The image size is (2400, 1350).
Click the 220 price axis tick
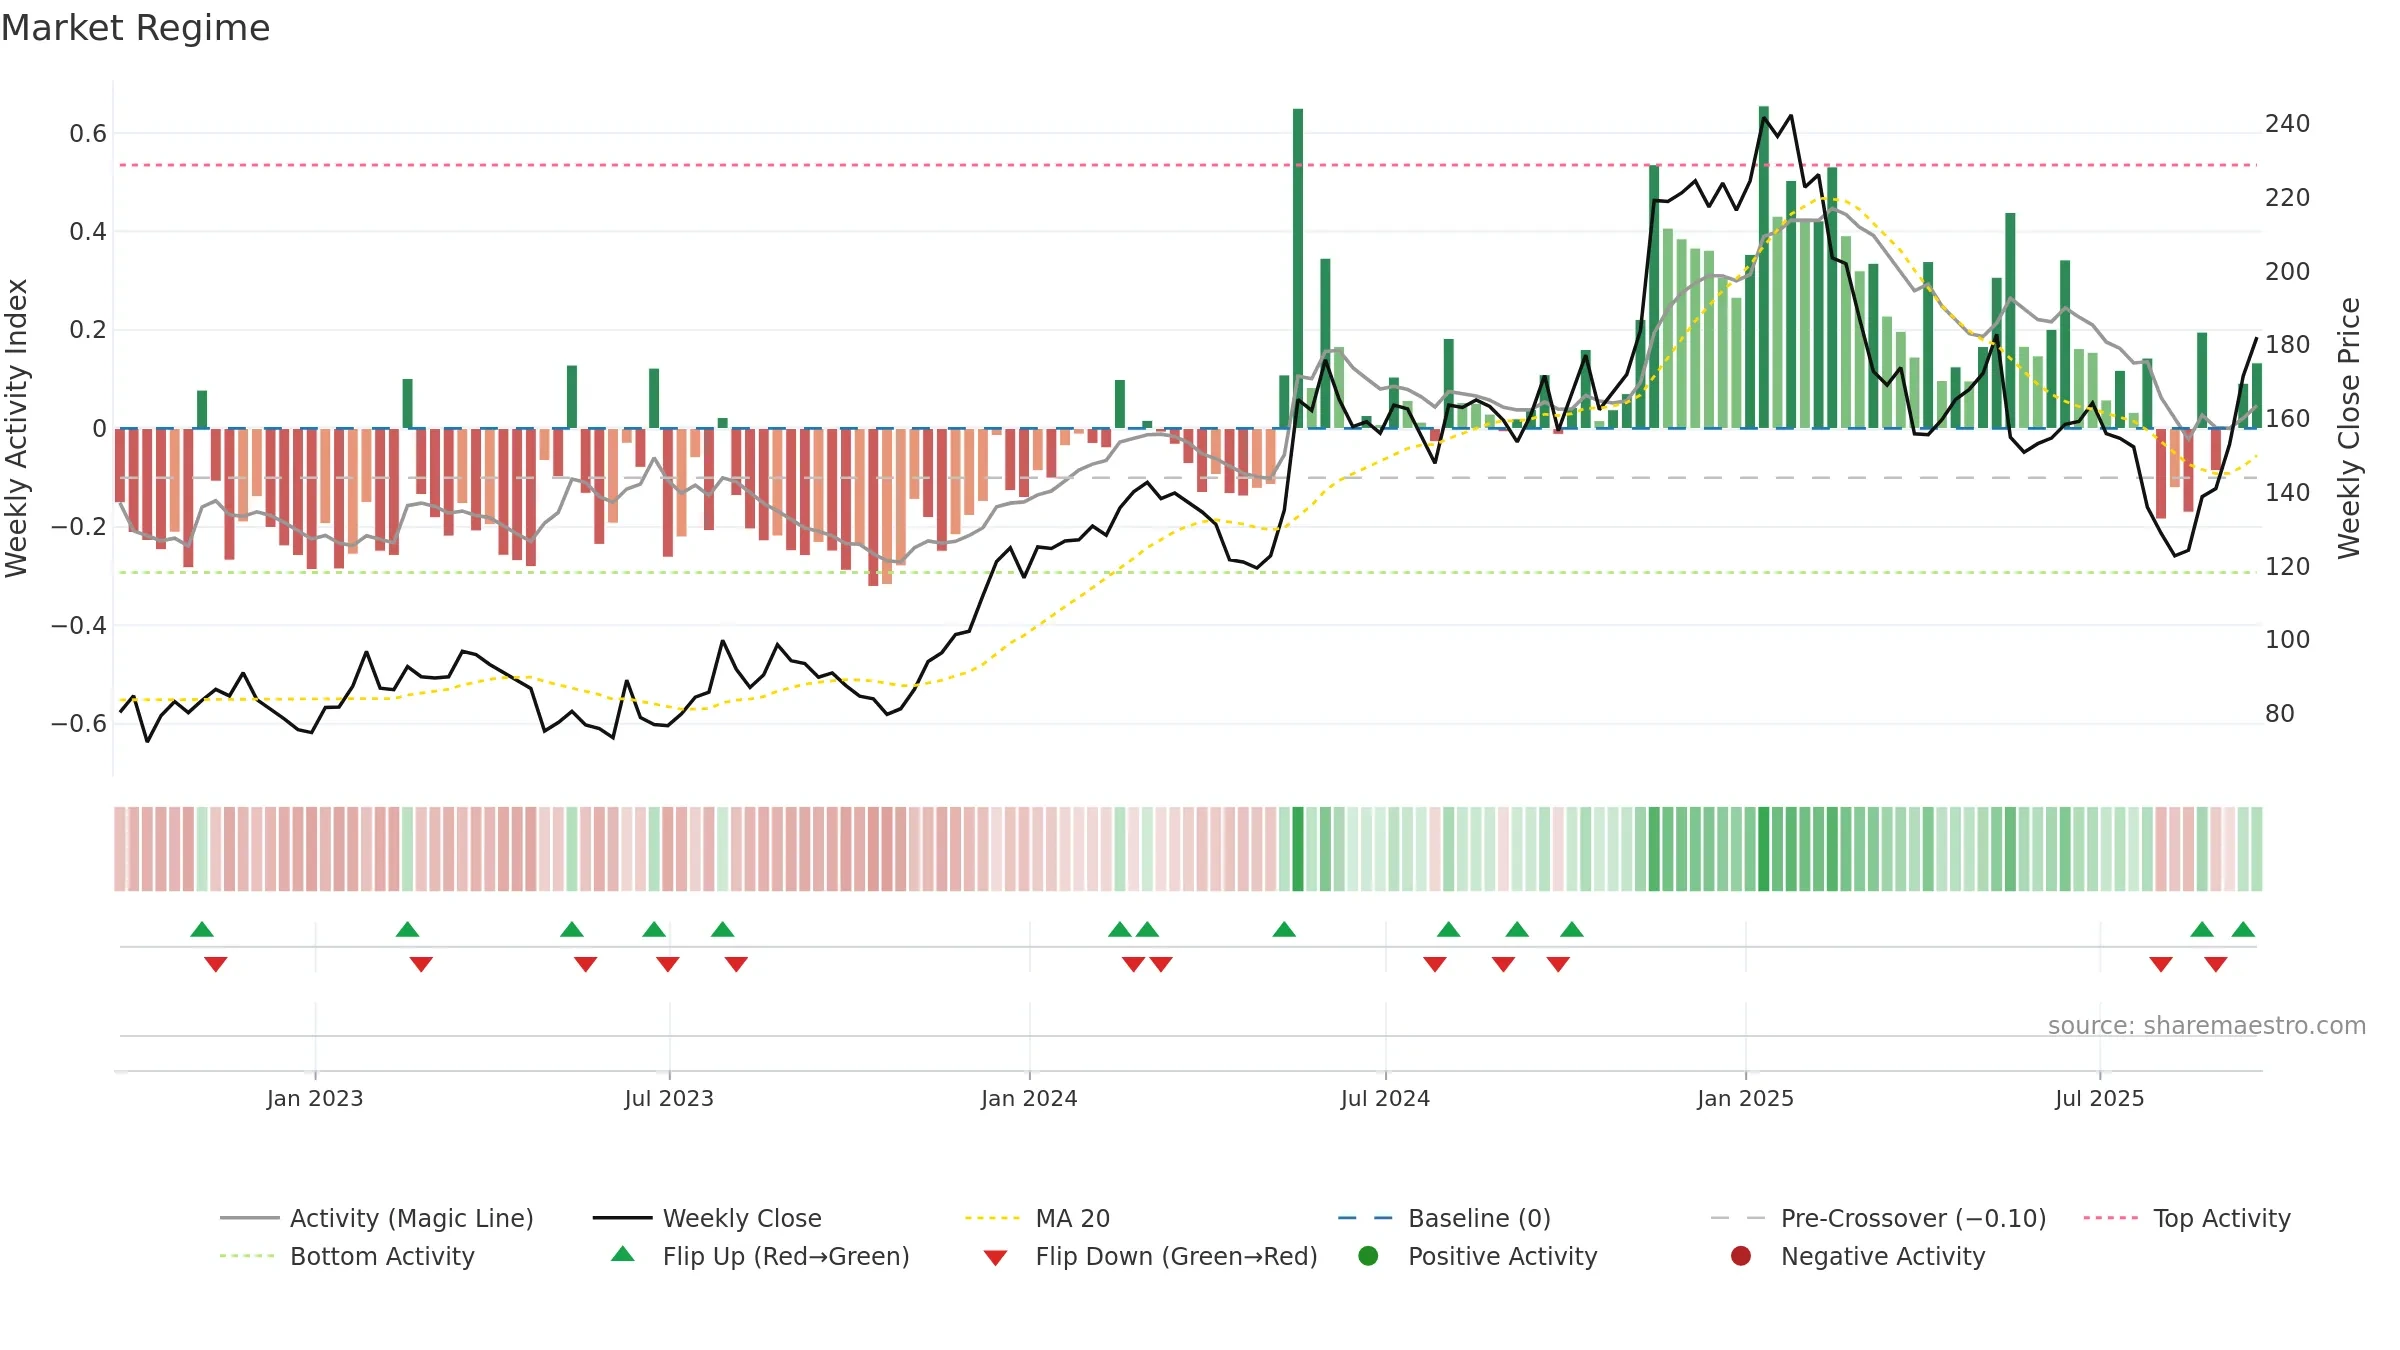pyautogui.click(x=2287, y=197)
